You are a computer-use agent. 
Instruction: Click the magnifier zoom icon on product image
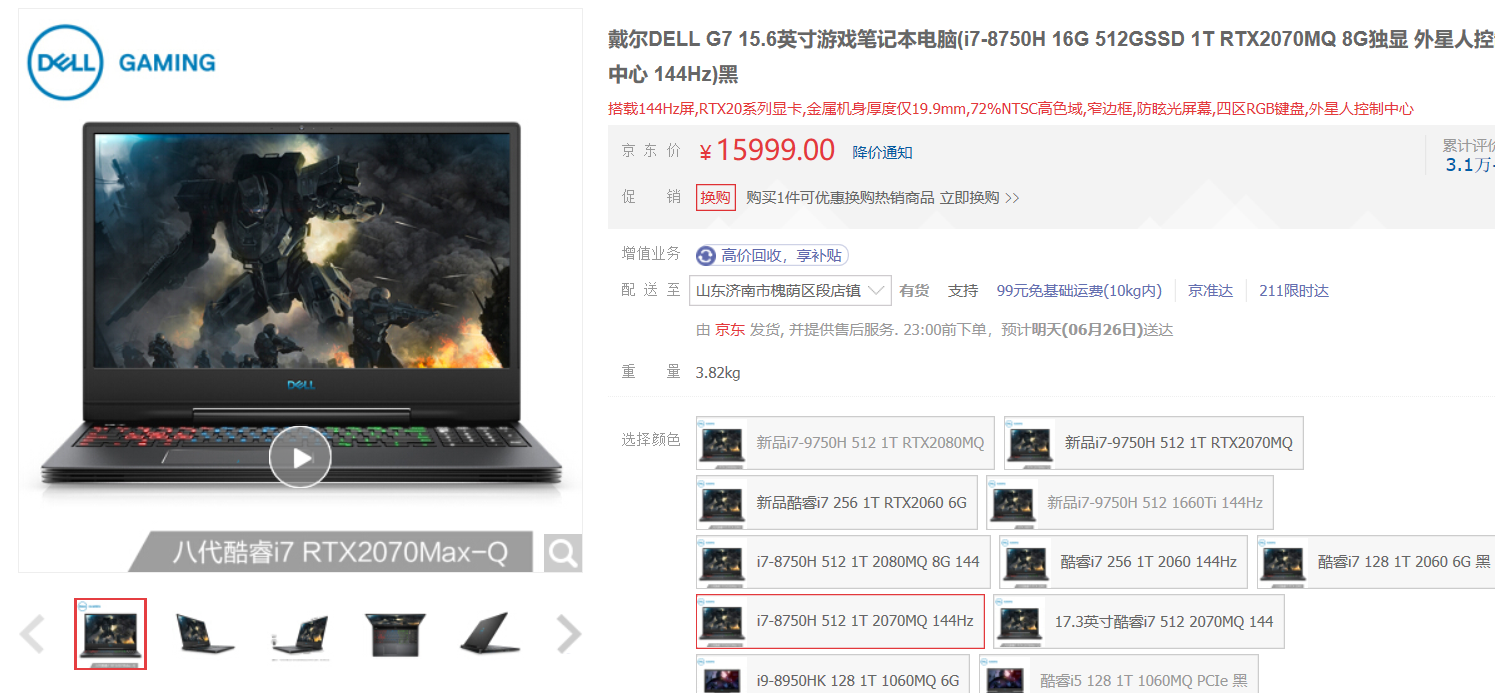[x=563, y=552]
